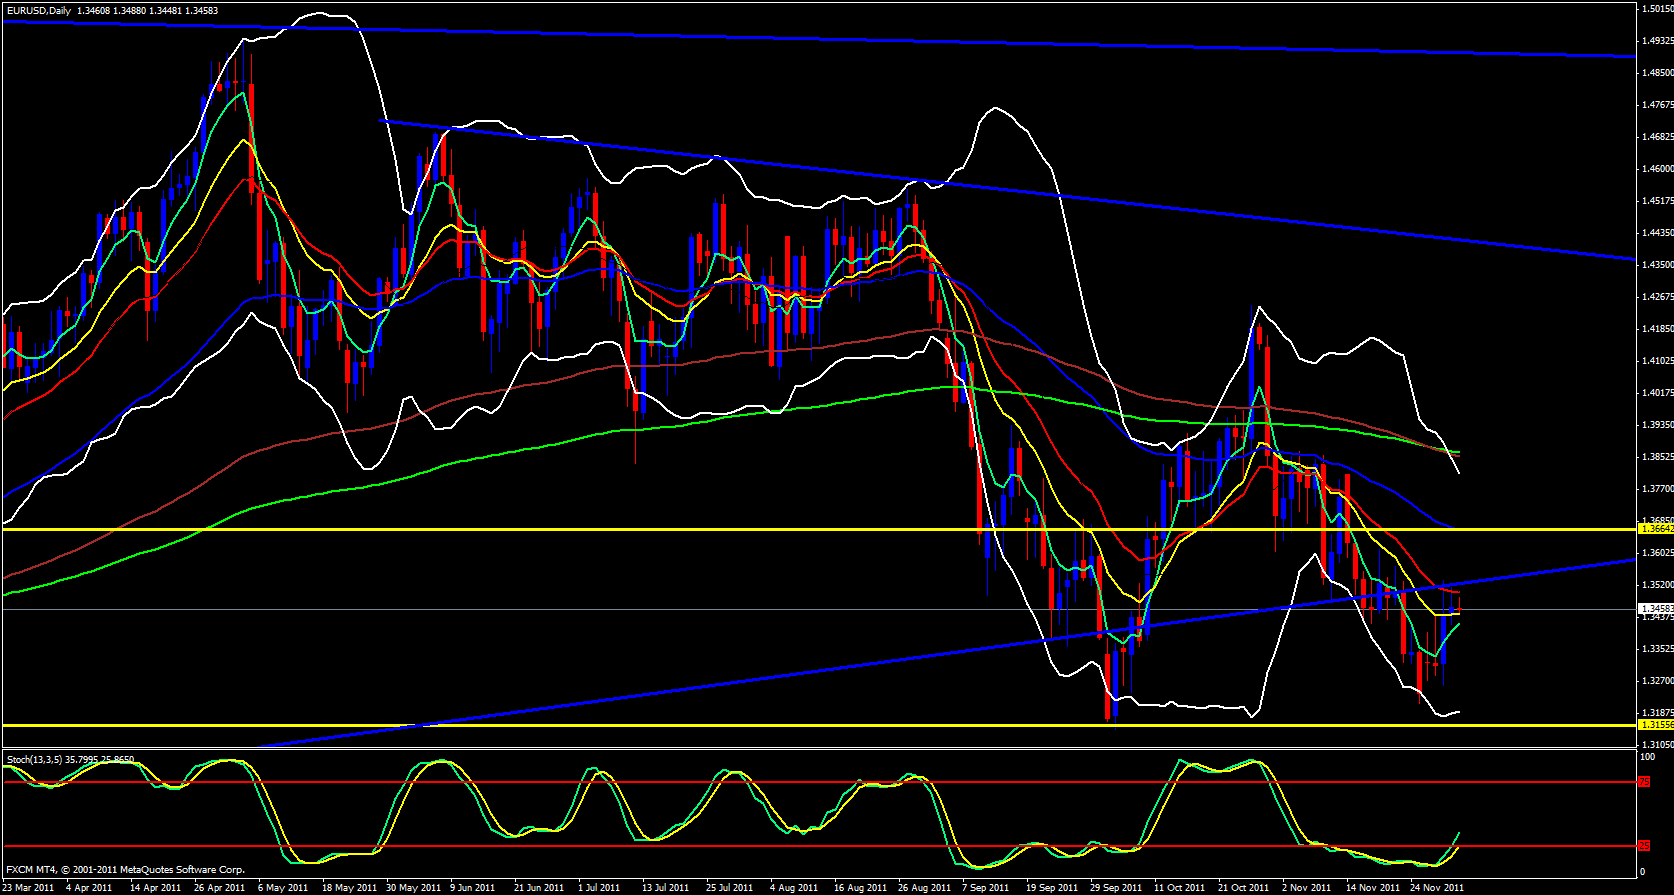The width and height of the screenshot is (1674, 895).
Task: Click the 1 Jul 2011 date label
Action: (597, 887)
